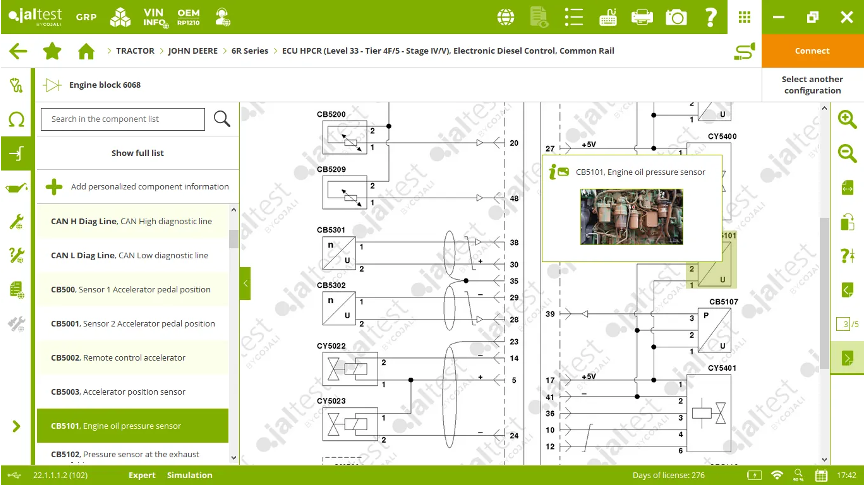The width and height of the screenshot is (864, 486).
Task: Click the favorites star icon
Action: (52, 51)
